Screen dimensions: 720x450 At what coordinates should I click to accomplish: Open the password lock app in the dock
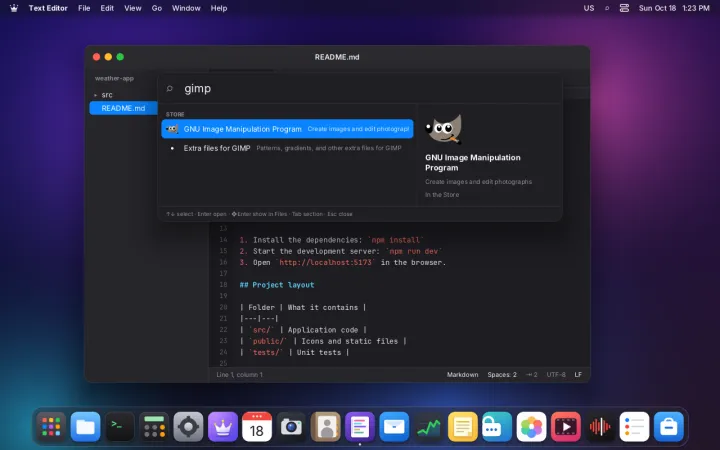pos(497,427)
